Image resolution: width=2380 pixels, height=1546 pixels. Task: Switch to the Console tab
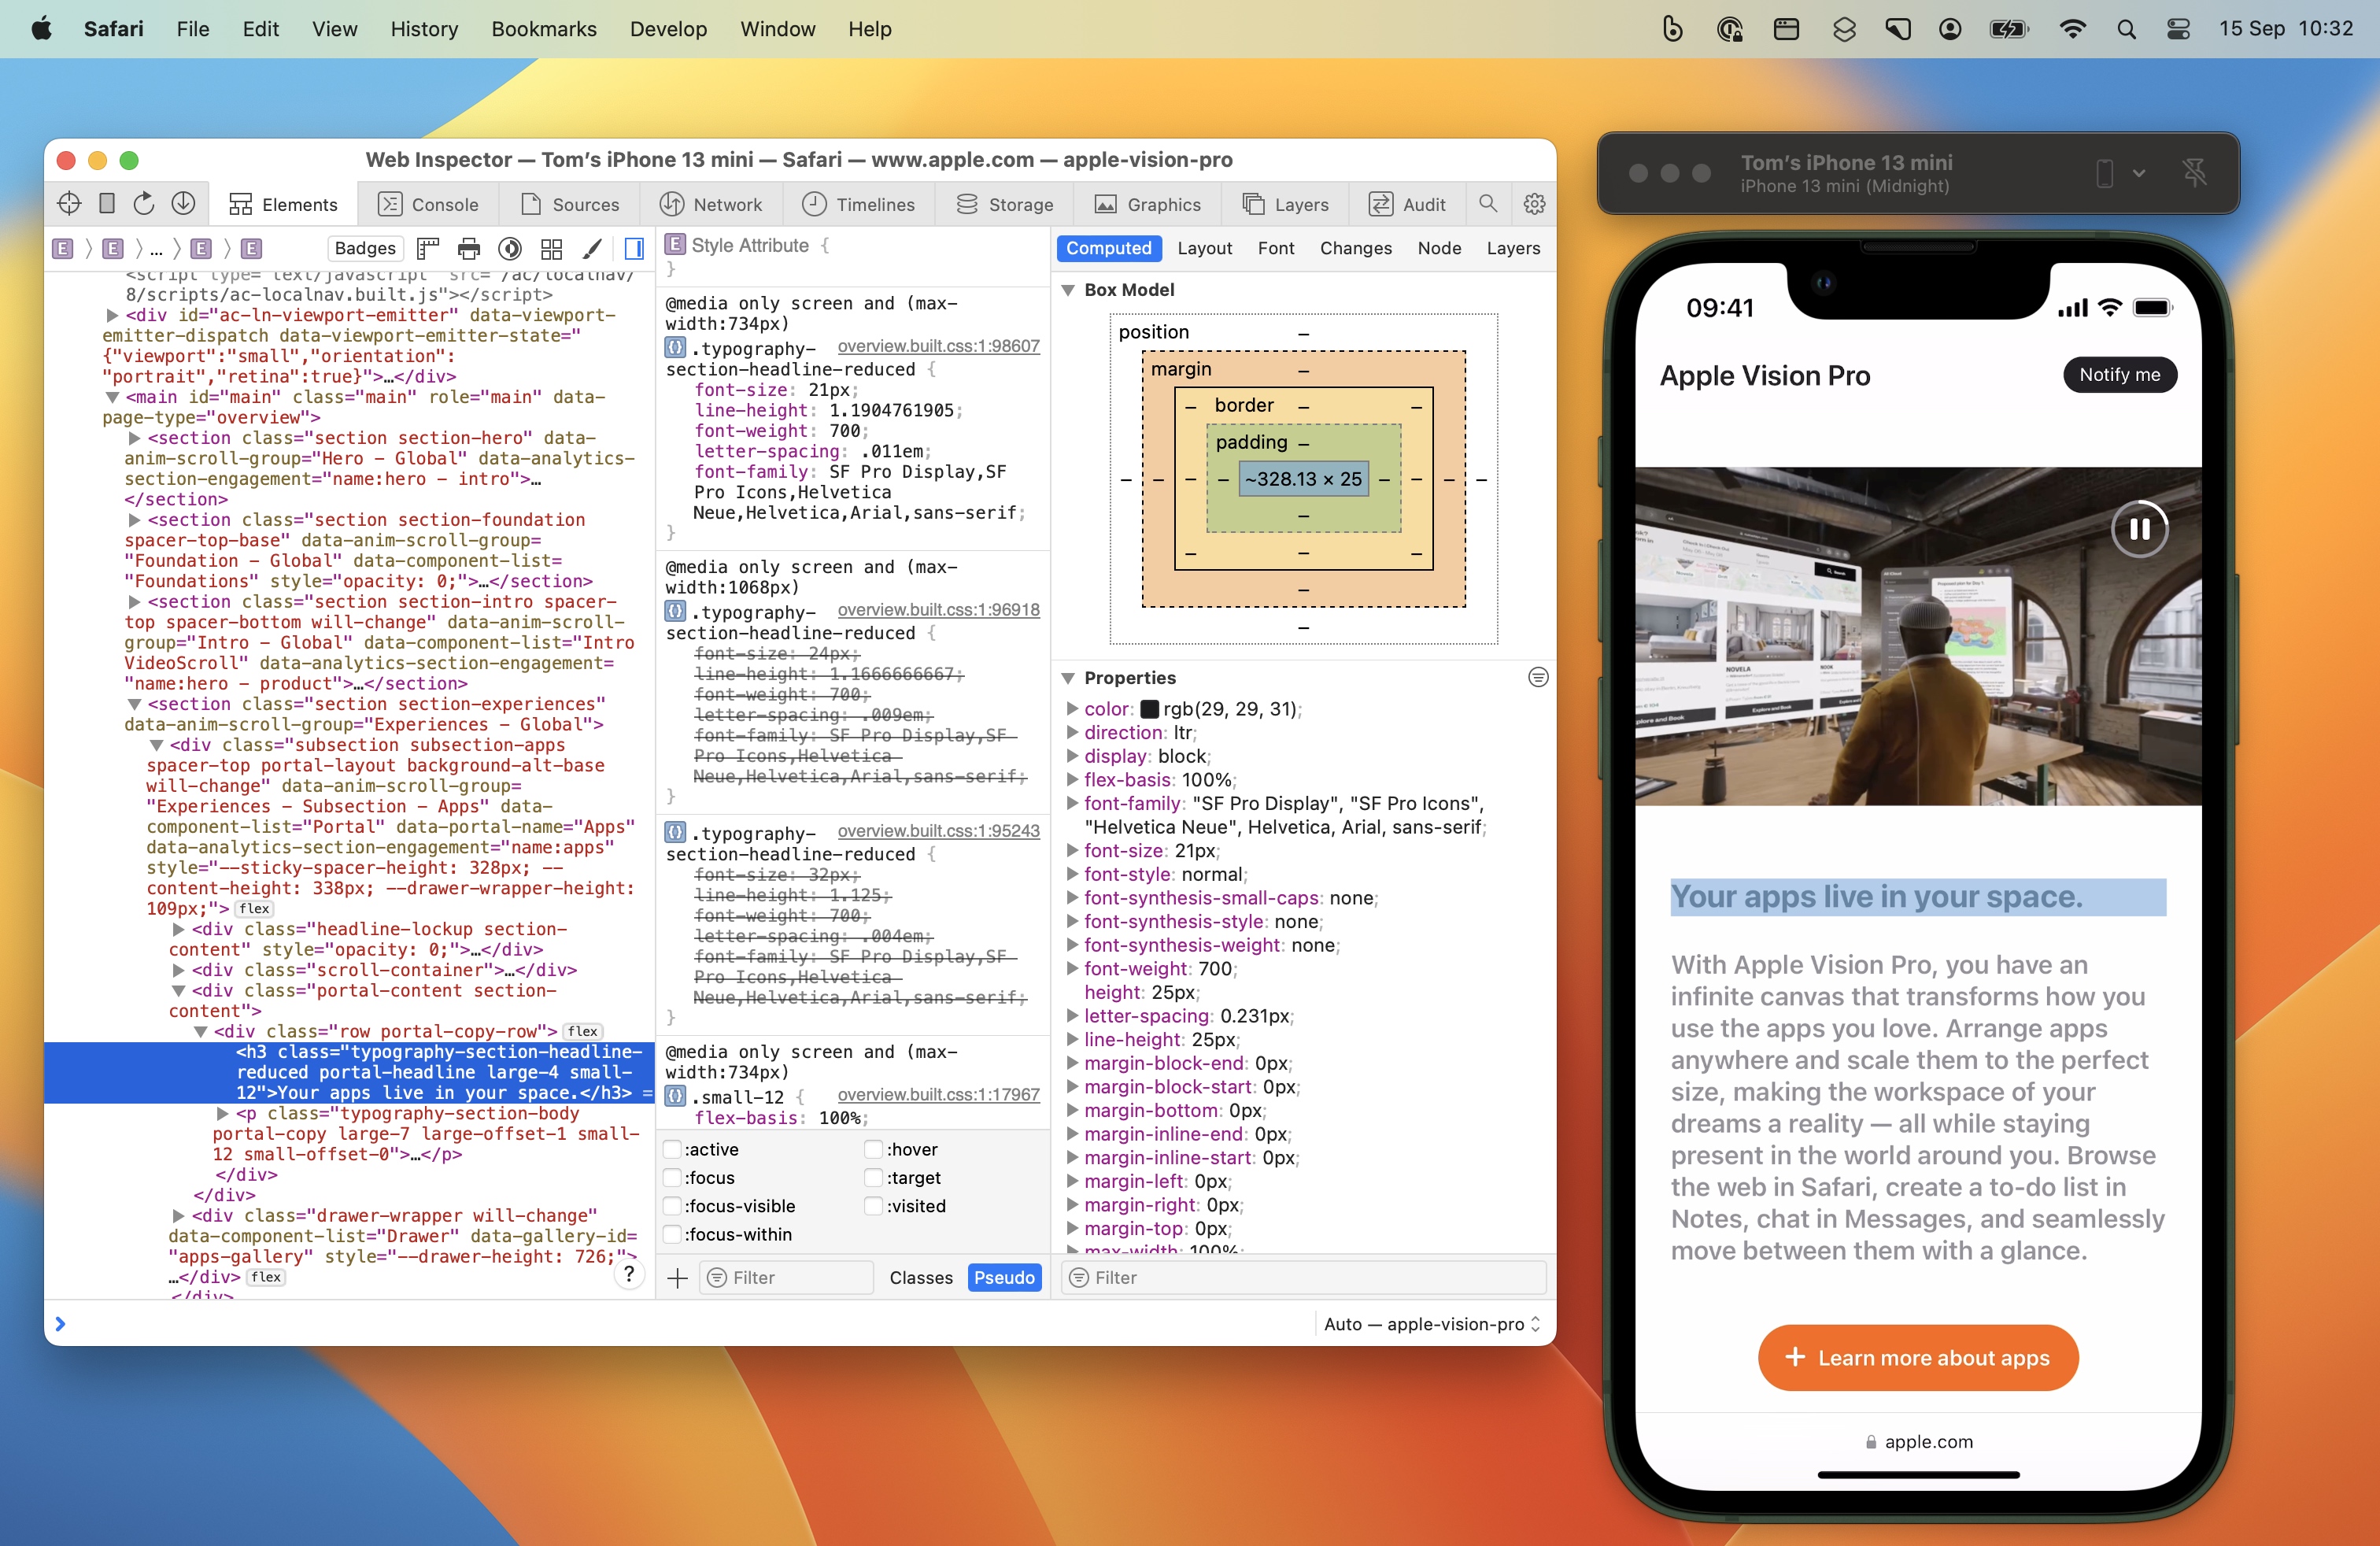tap(428, 204)
